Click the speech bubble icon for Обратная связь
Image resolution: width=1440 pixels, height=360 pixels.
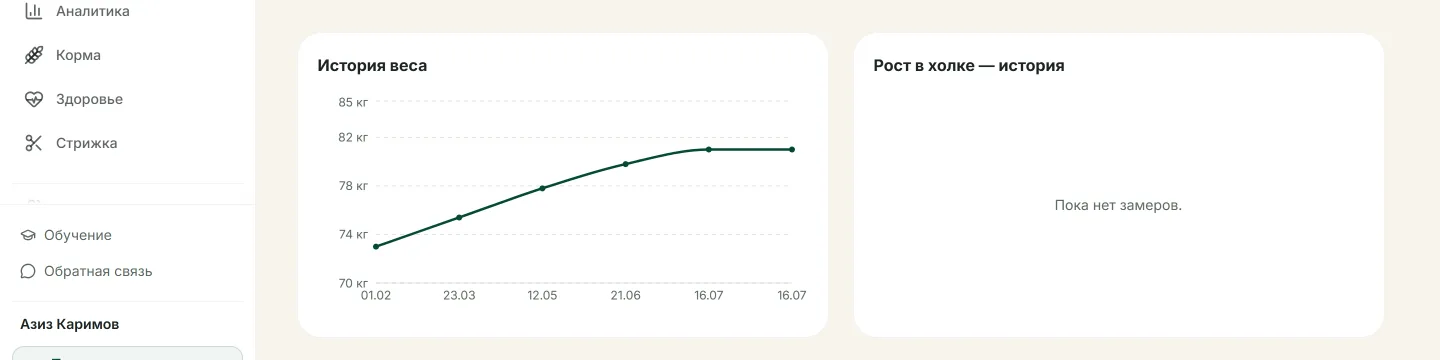pos(28,271)
